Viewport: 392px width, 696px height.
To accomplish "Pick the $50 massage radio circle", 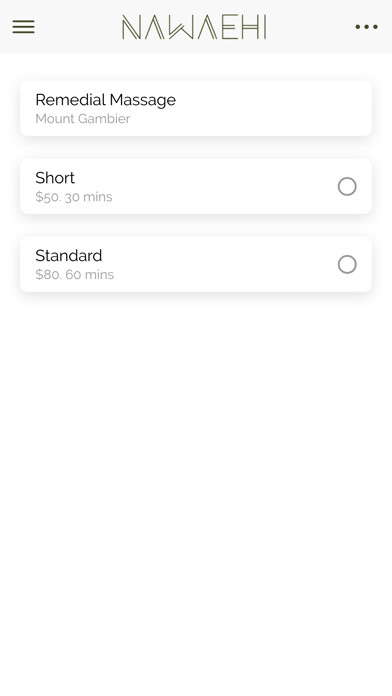I will 347,186.
